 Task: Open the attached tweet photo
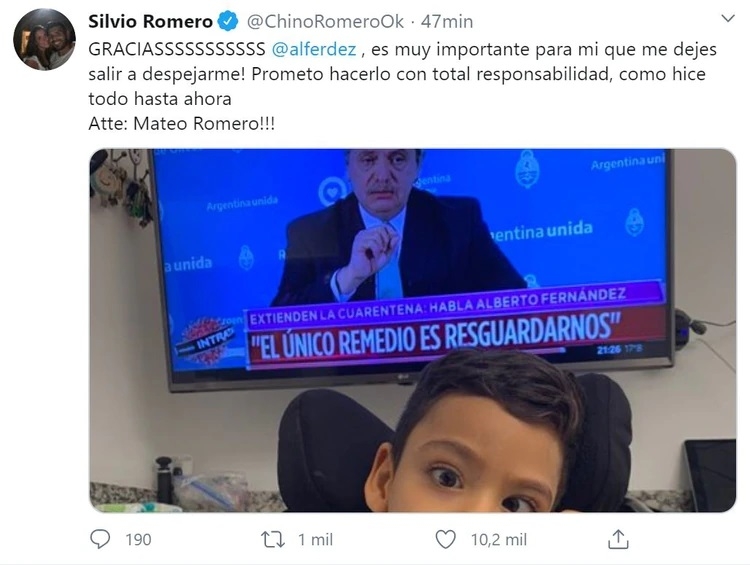pos(412,331)
